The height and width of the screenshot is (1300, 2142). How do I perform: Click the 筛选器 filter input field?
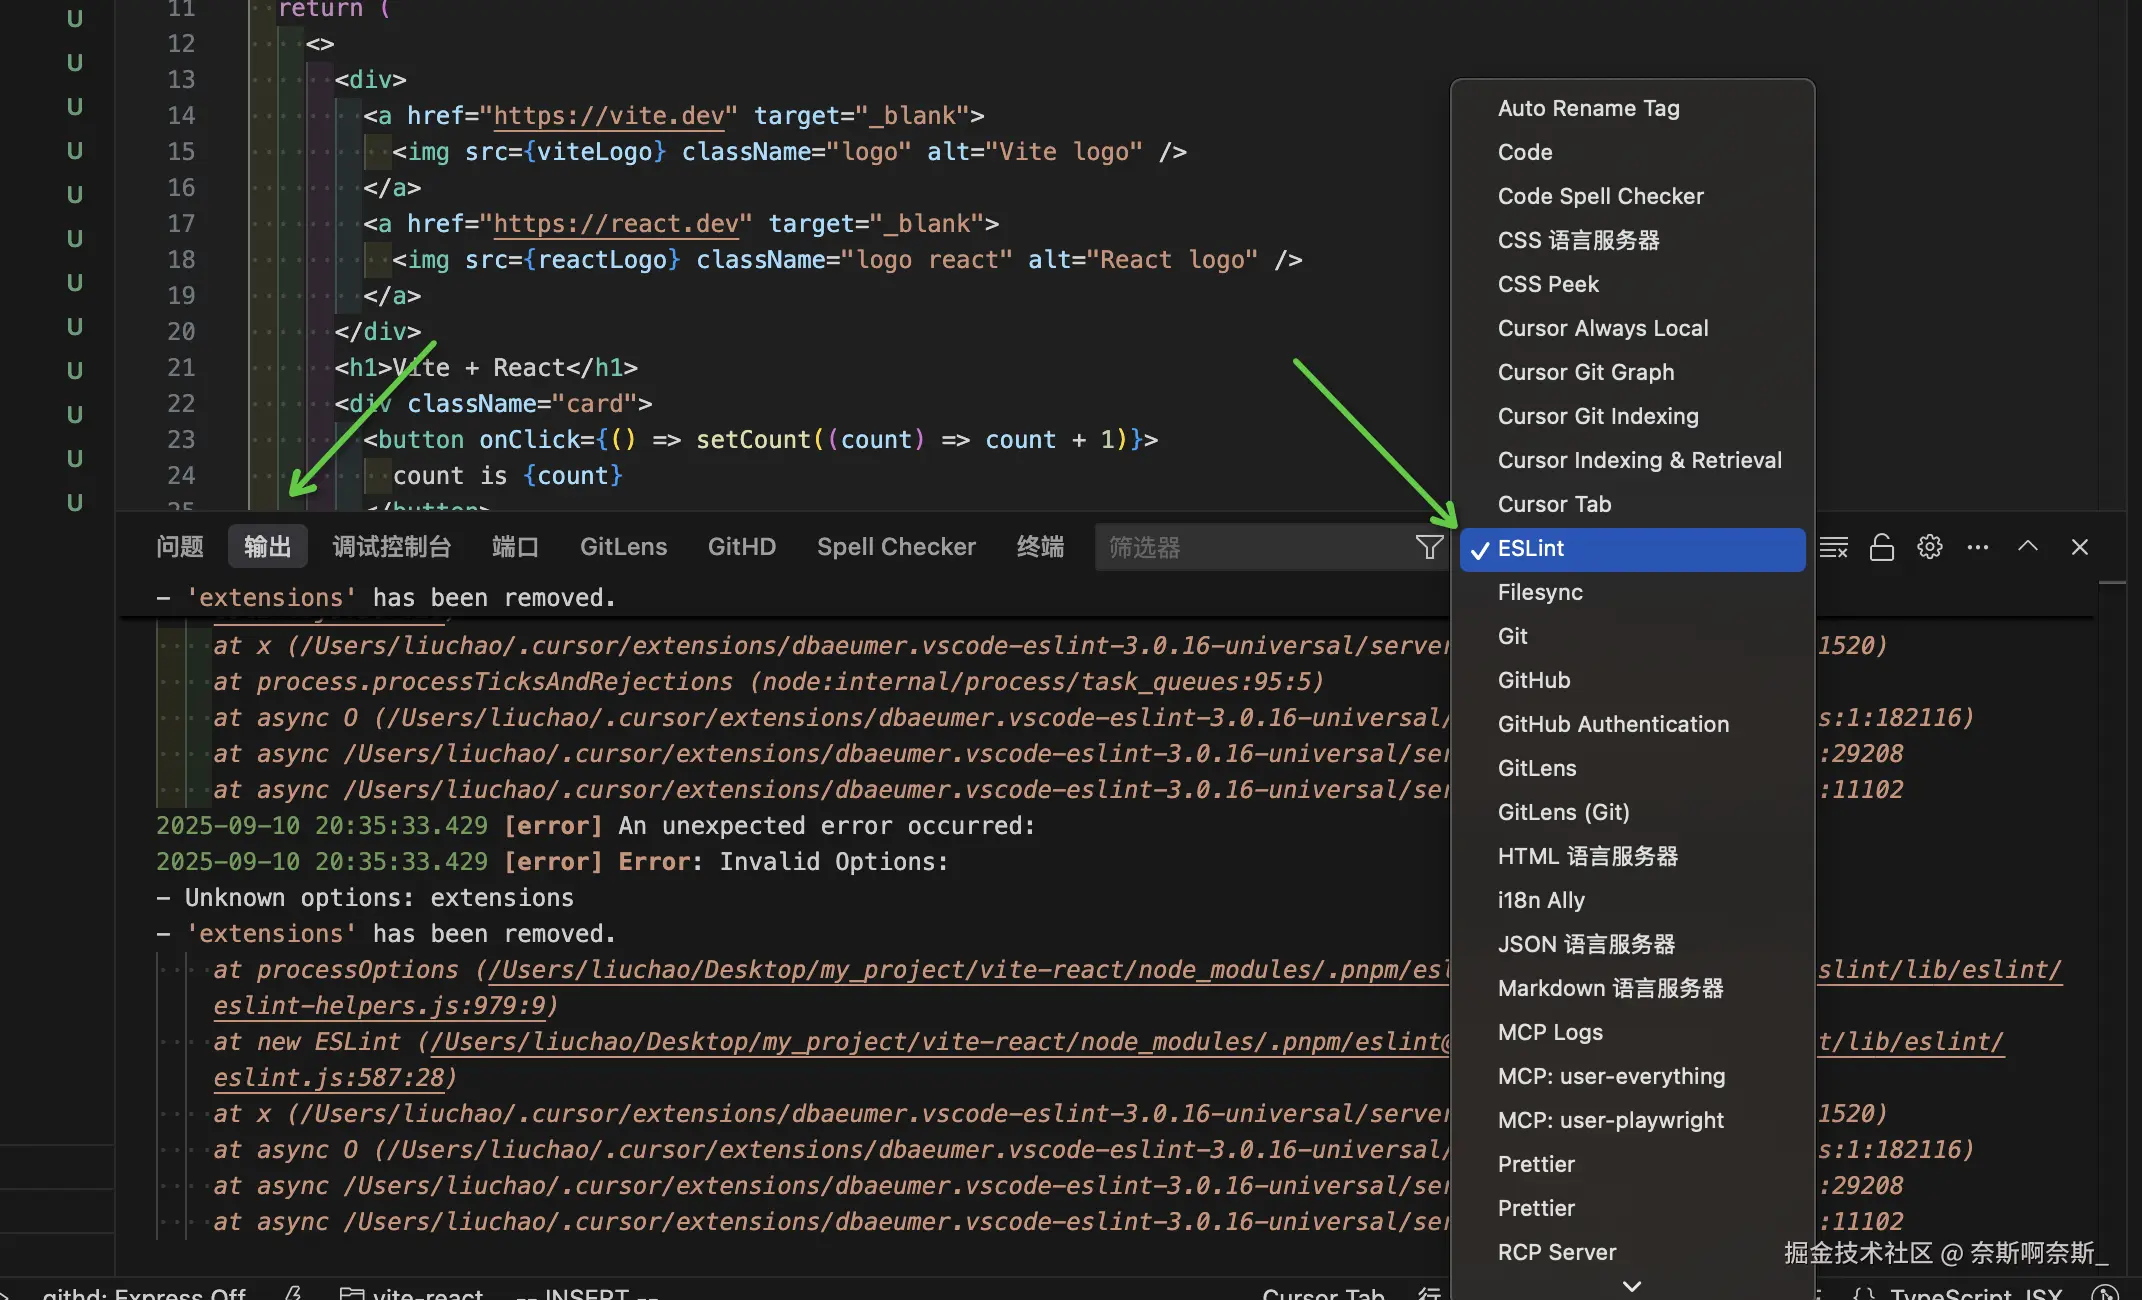[1250, 547]
